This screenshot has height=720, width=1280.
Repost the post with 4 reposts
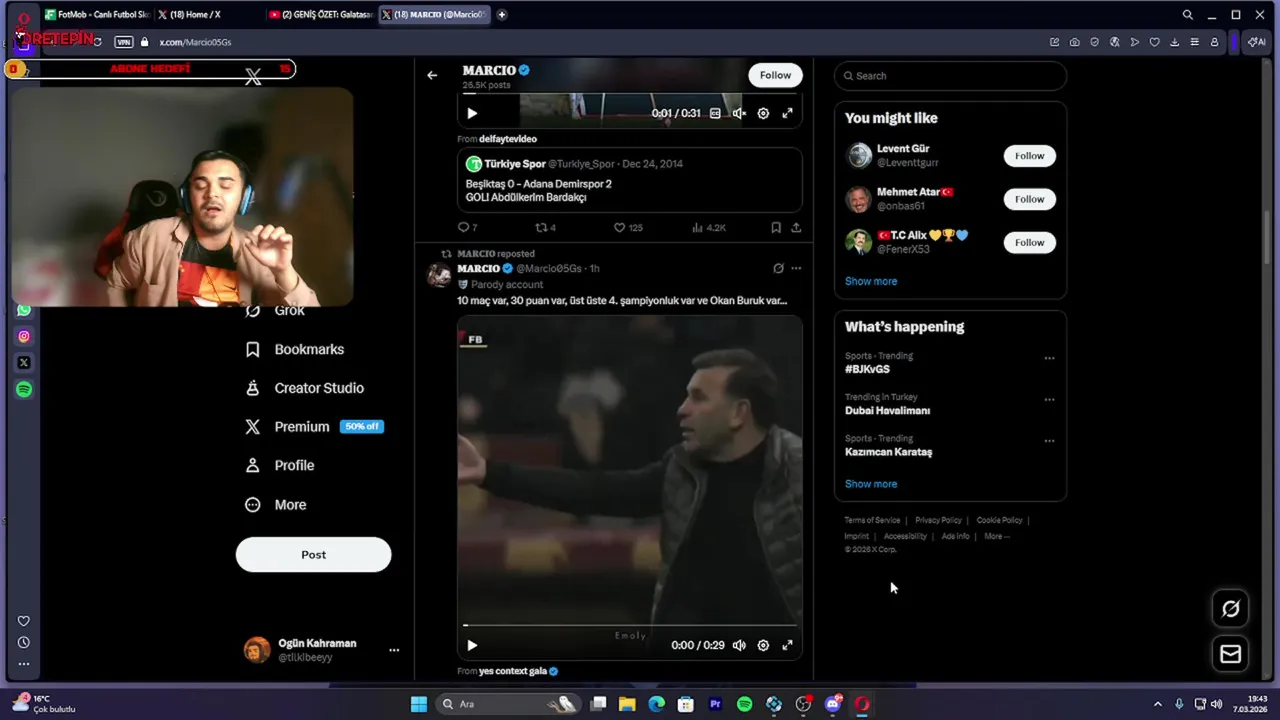pos(545,227)
